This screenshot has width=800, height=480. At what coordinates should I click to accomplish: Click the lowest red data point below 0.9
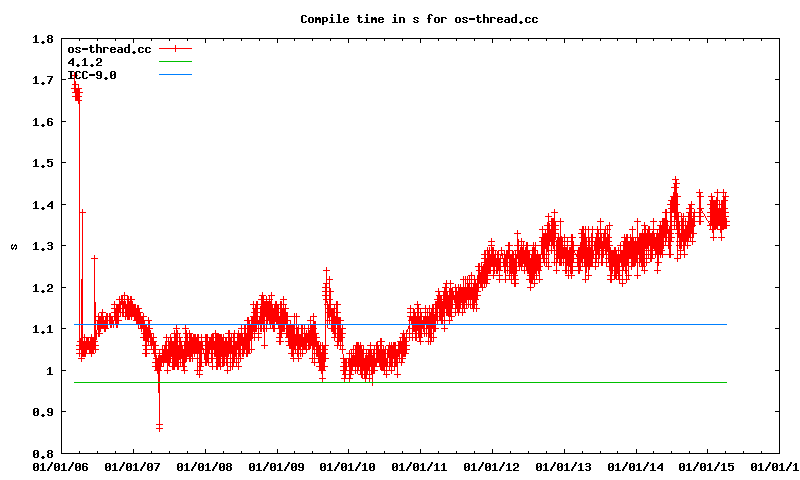click(159, 427)
